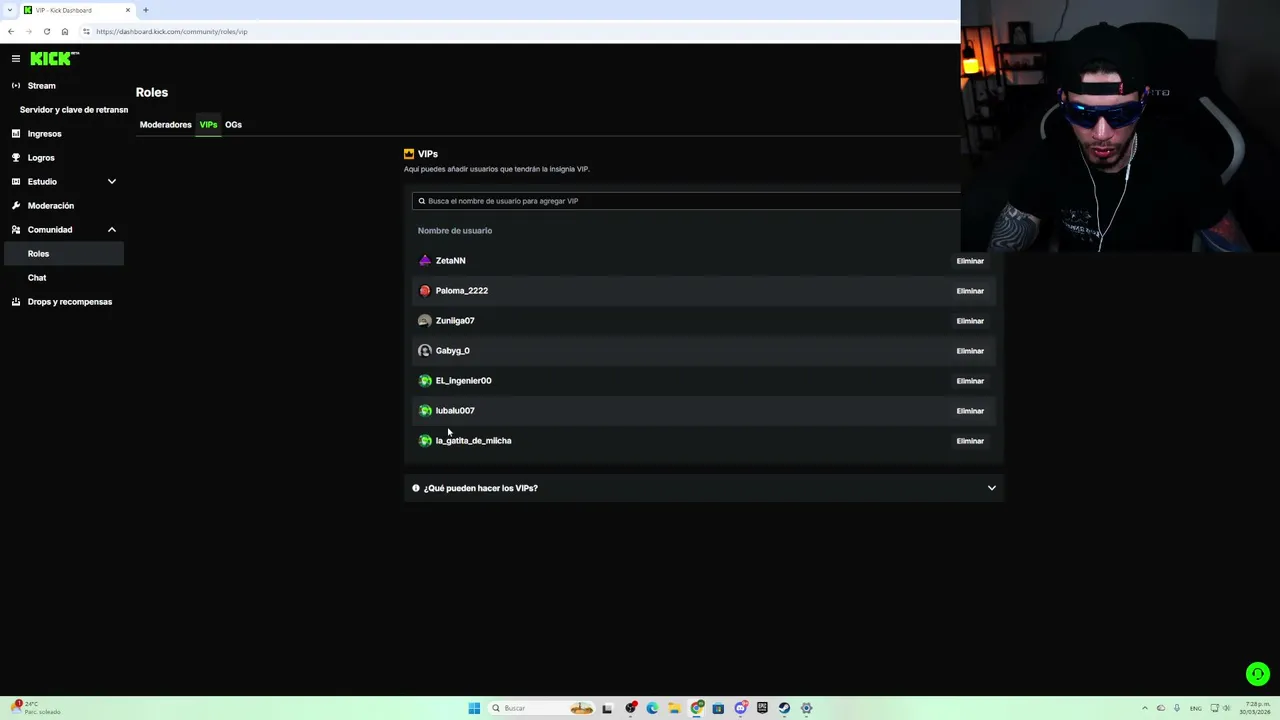Collapse the Comunidad sidebar section
Image resolution: width=1280 pixels, height=720 pixels.
coord(112,230)
